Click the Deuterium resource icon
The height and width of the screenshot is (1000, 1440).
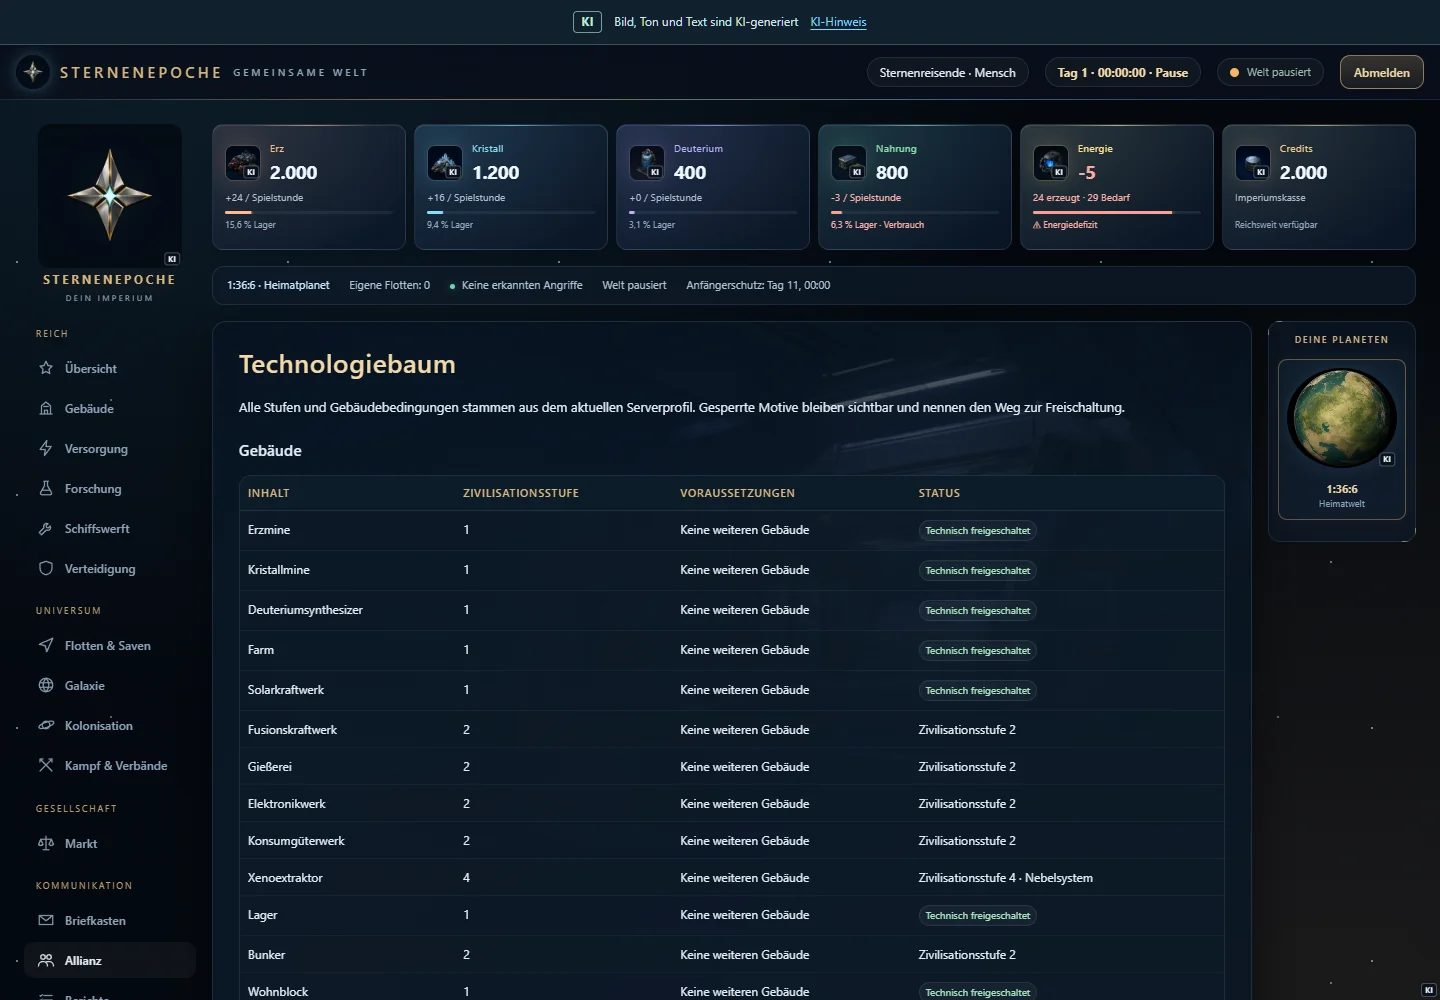pyautogui.click(x=647, y=162)
